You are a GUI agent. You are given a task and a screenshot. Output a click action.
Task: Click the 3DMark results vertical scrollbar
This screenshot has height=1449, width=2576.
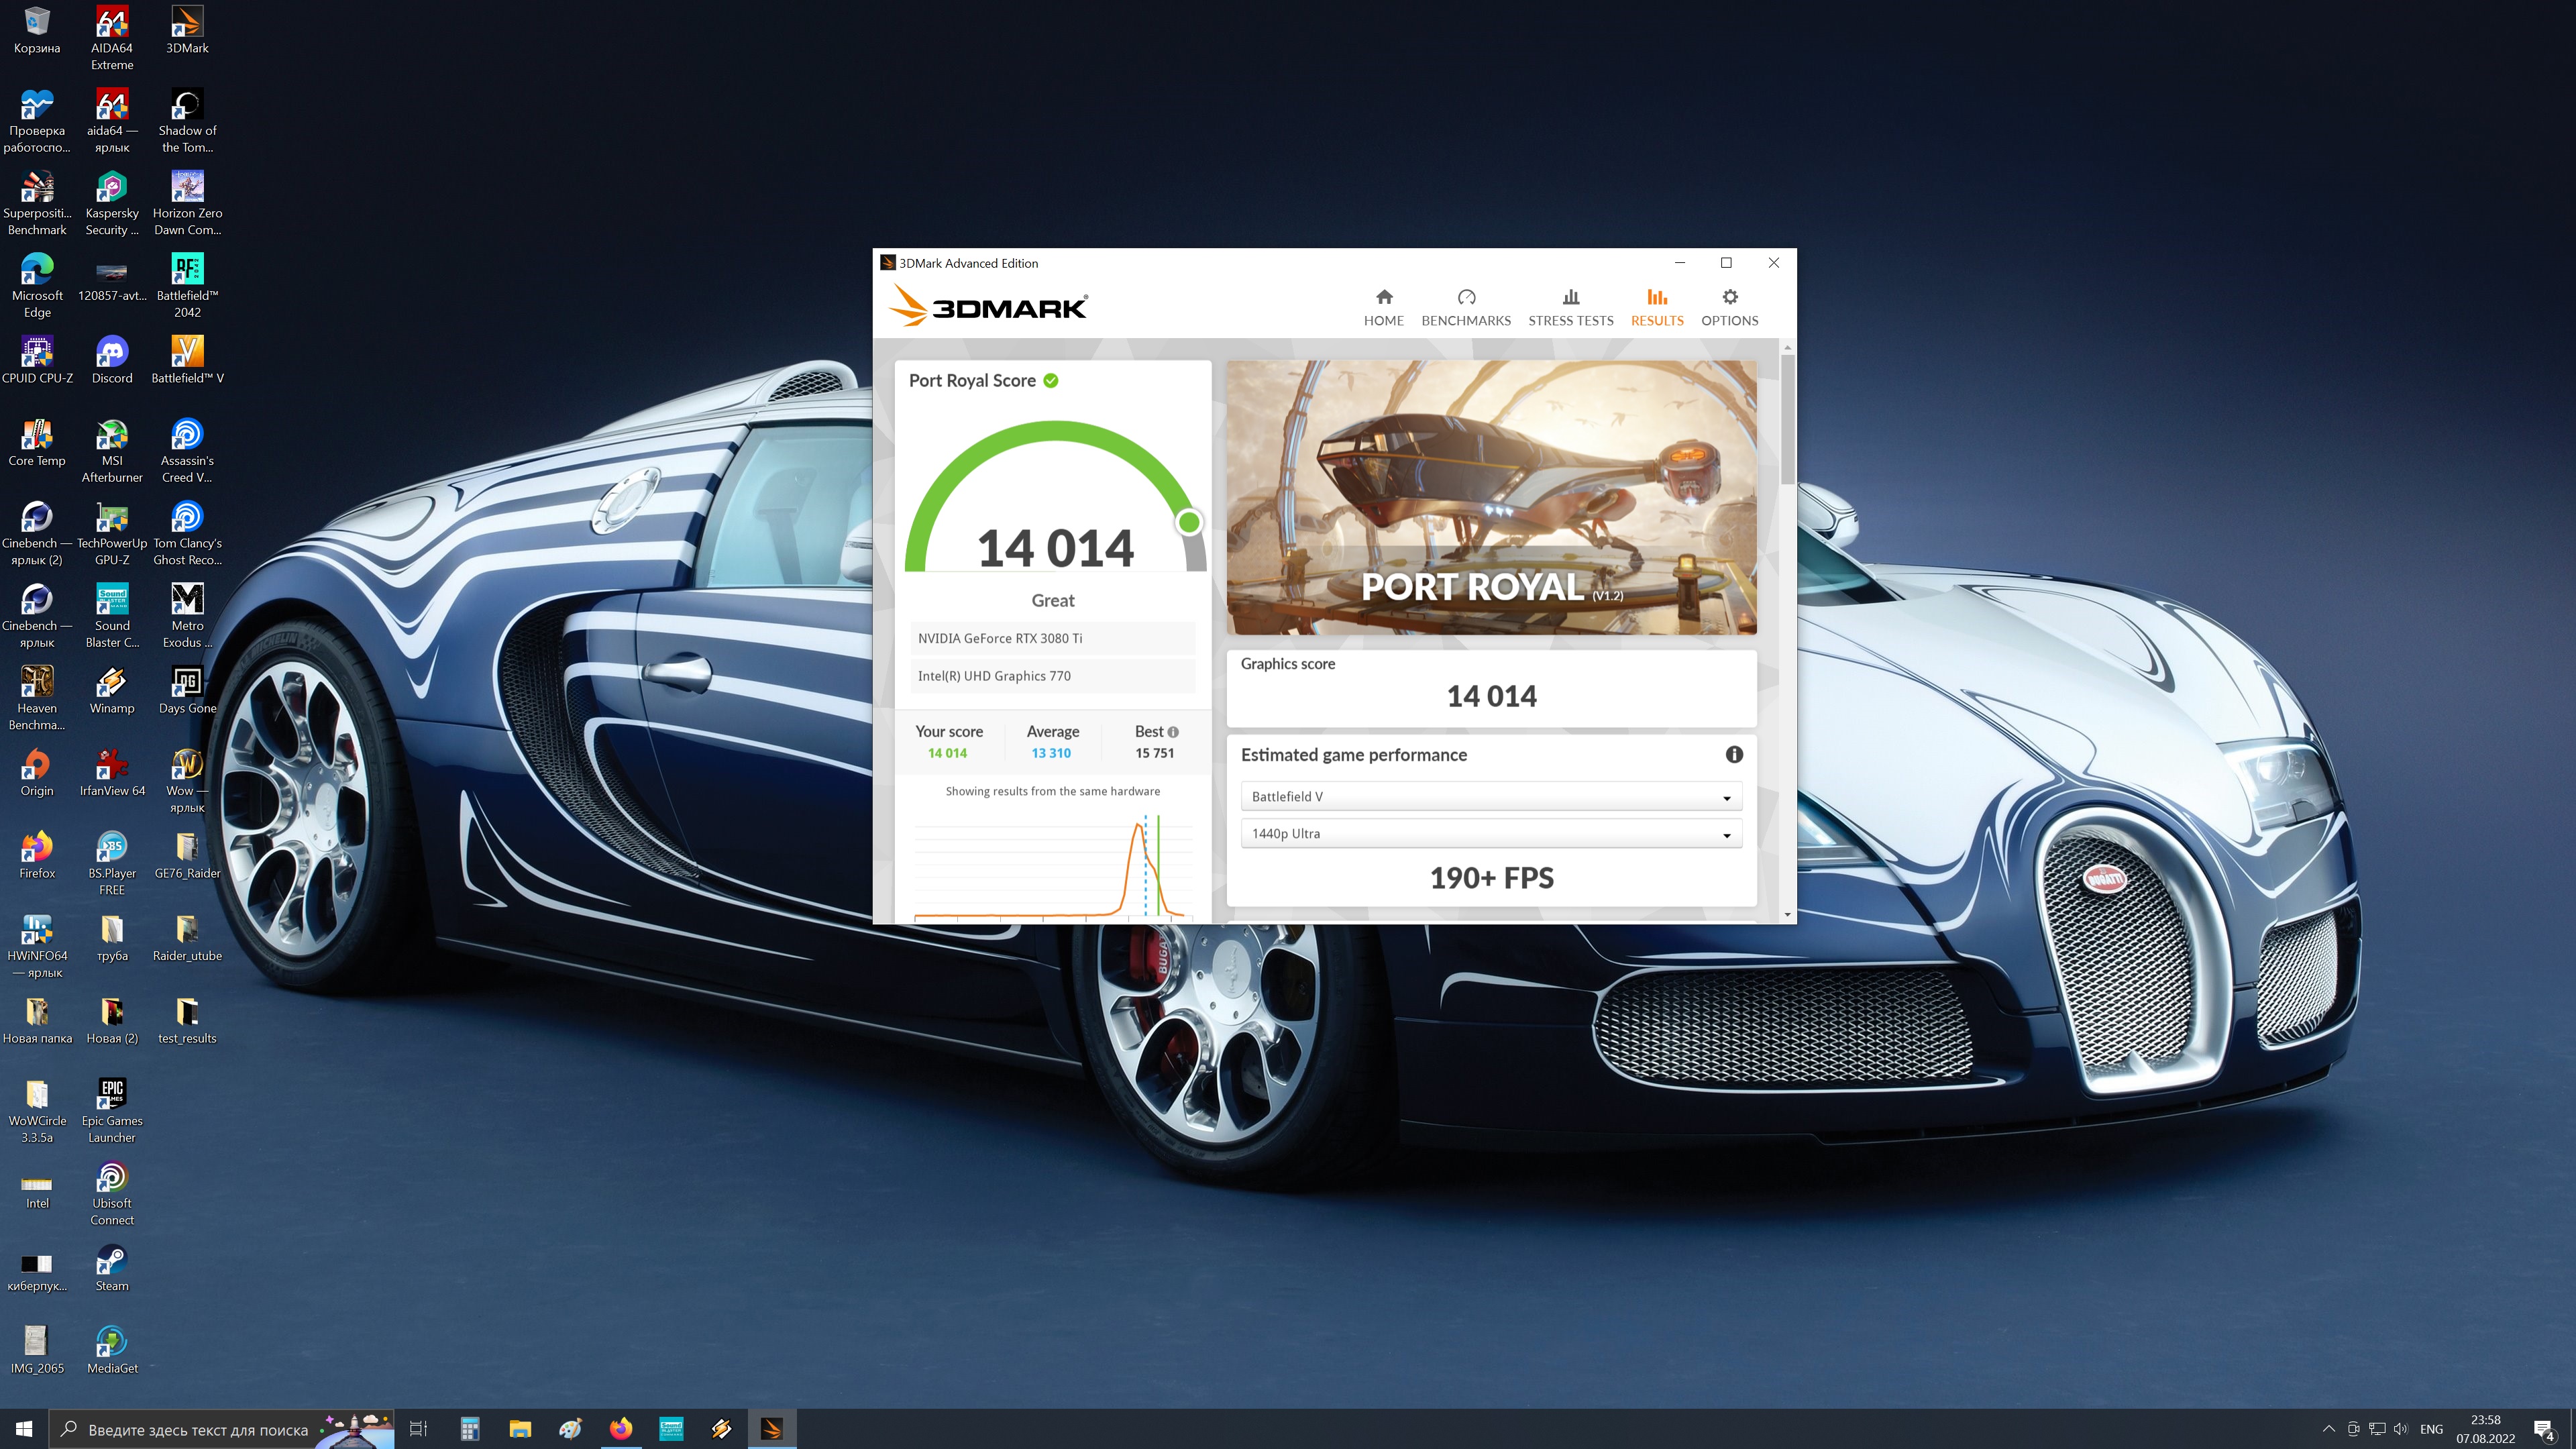pyautogui.click(x=1787, y=630)
